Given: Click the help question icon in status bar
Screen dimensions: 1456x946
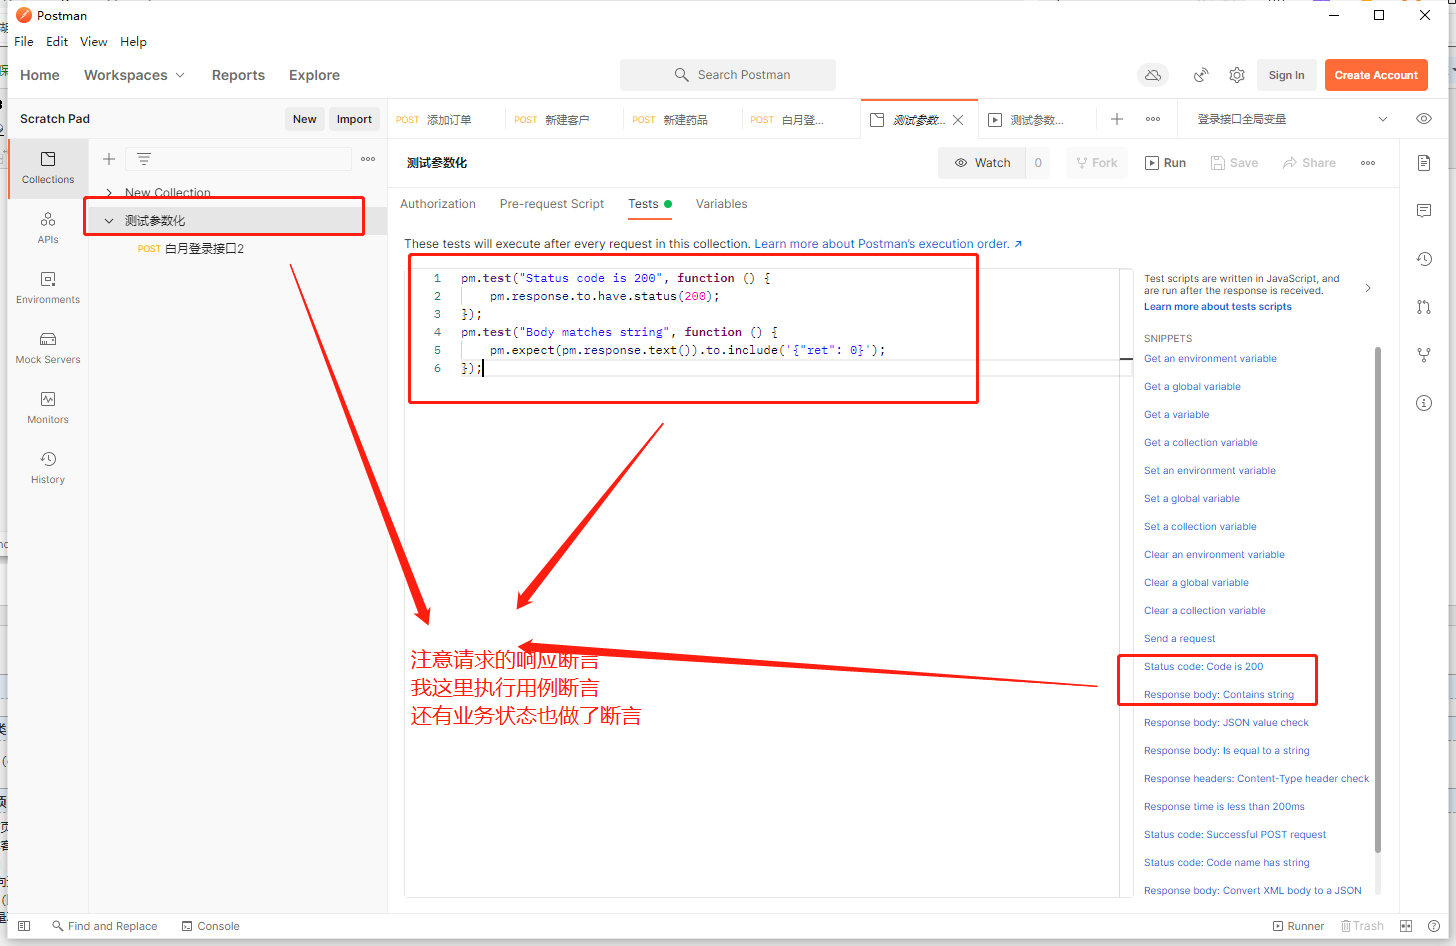Looking at the screenshot, I should click(1434, 926).
